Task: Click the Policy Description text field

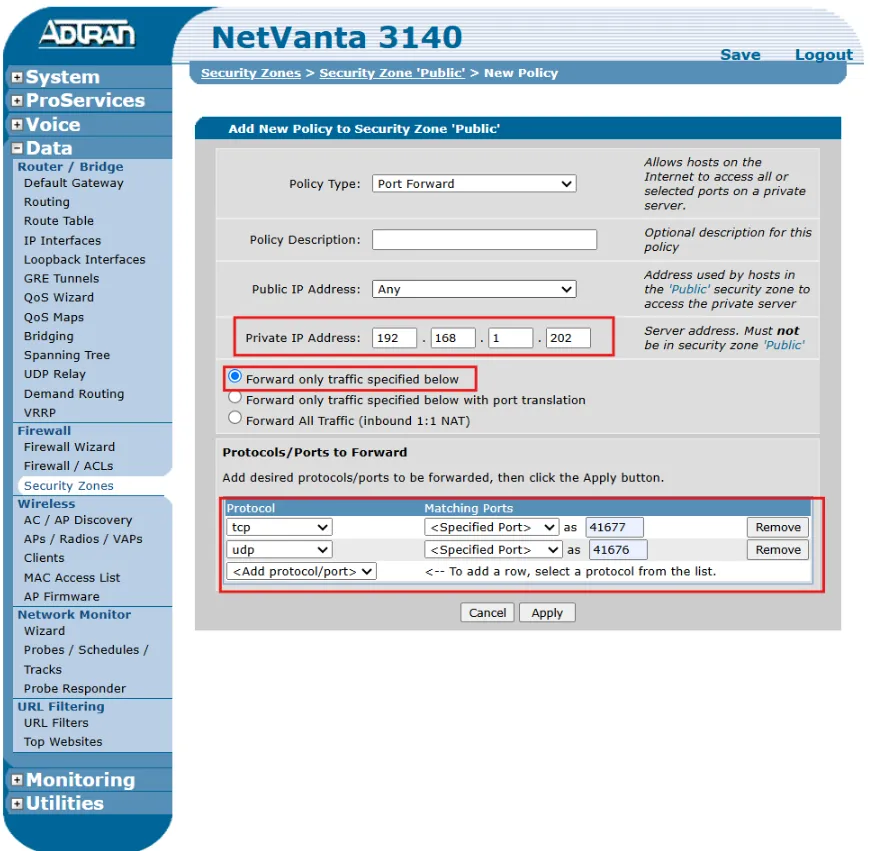Action: [484, 240]
